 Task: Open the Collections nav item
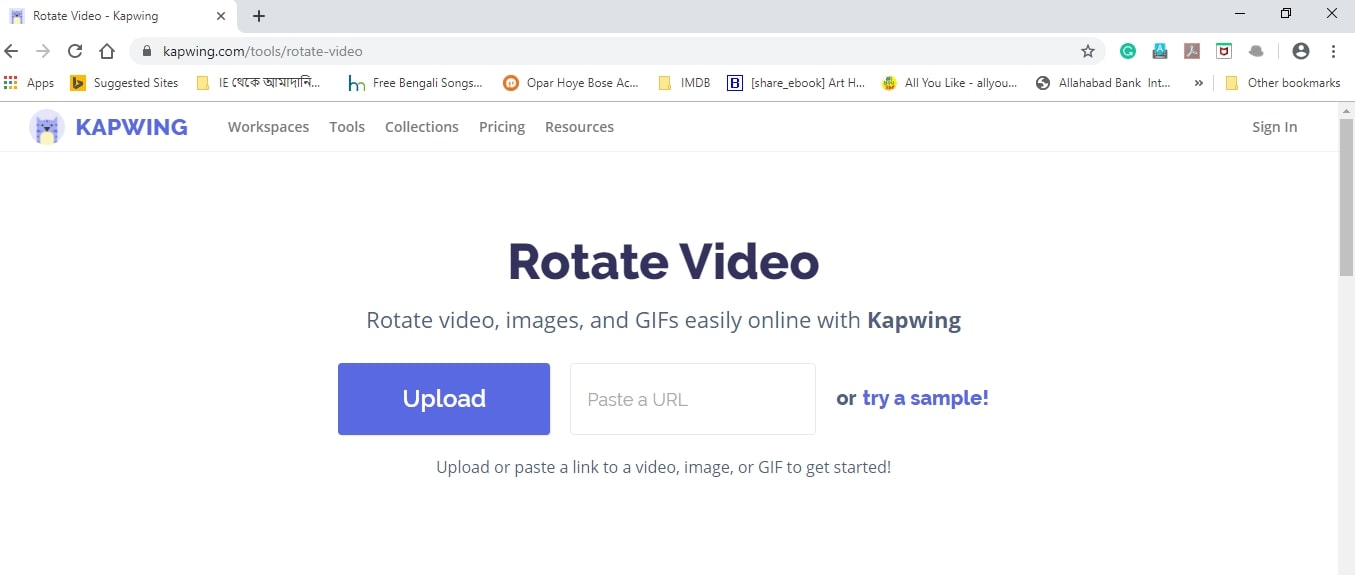click(422, 127)
